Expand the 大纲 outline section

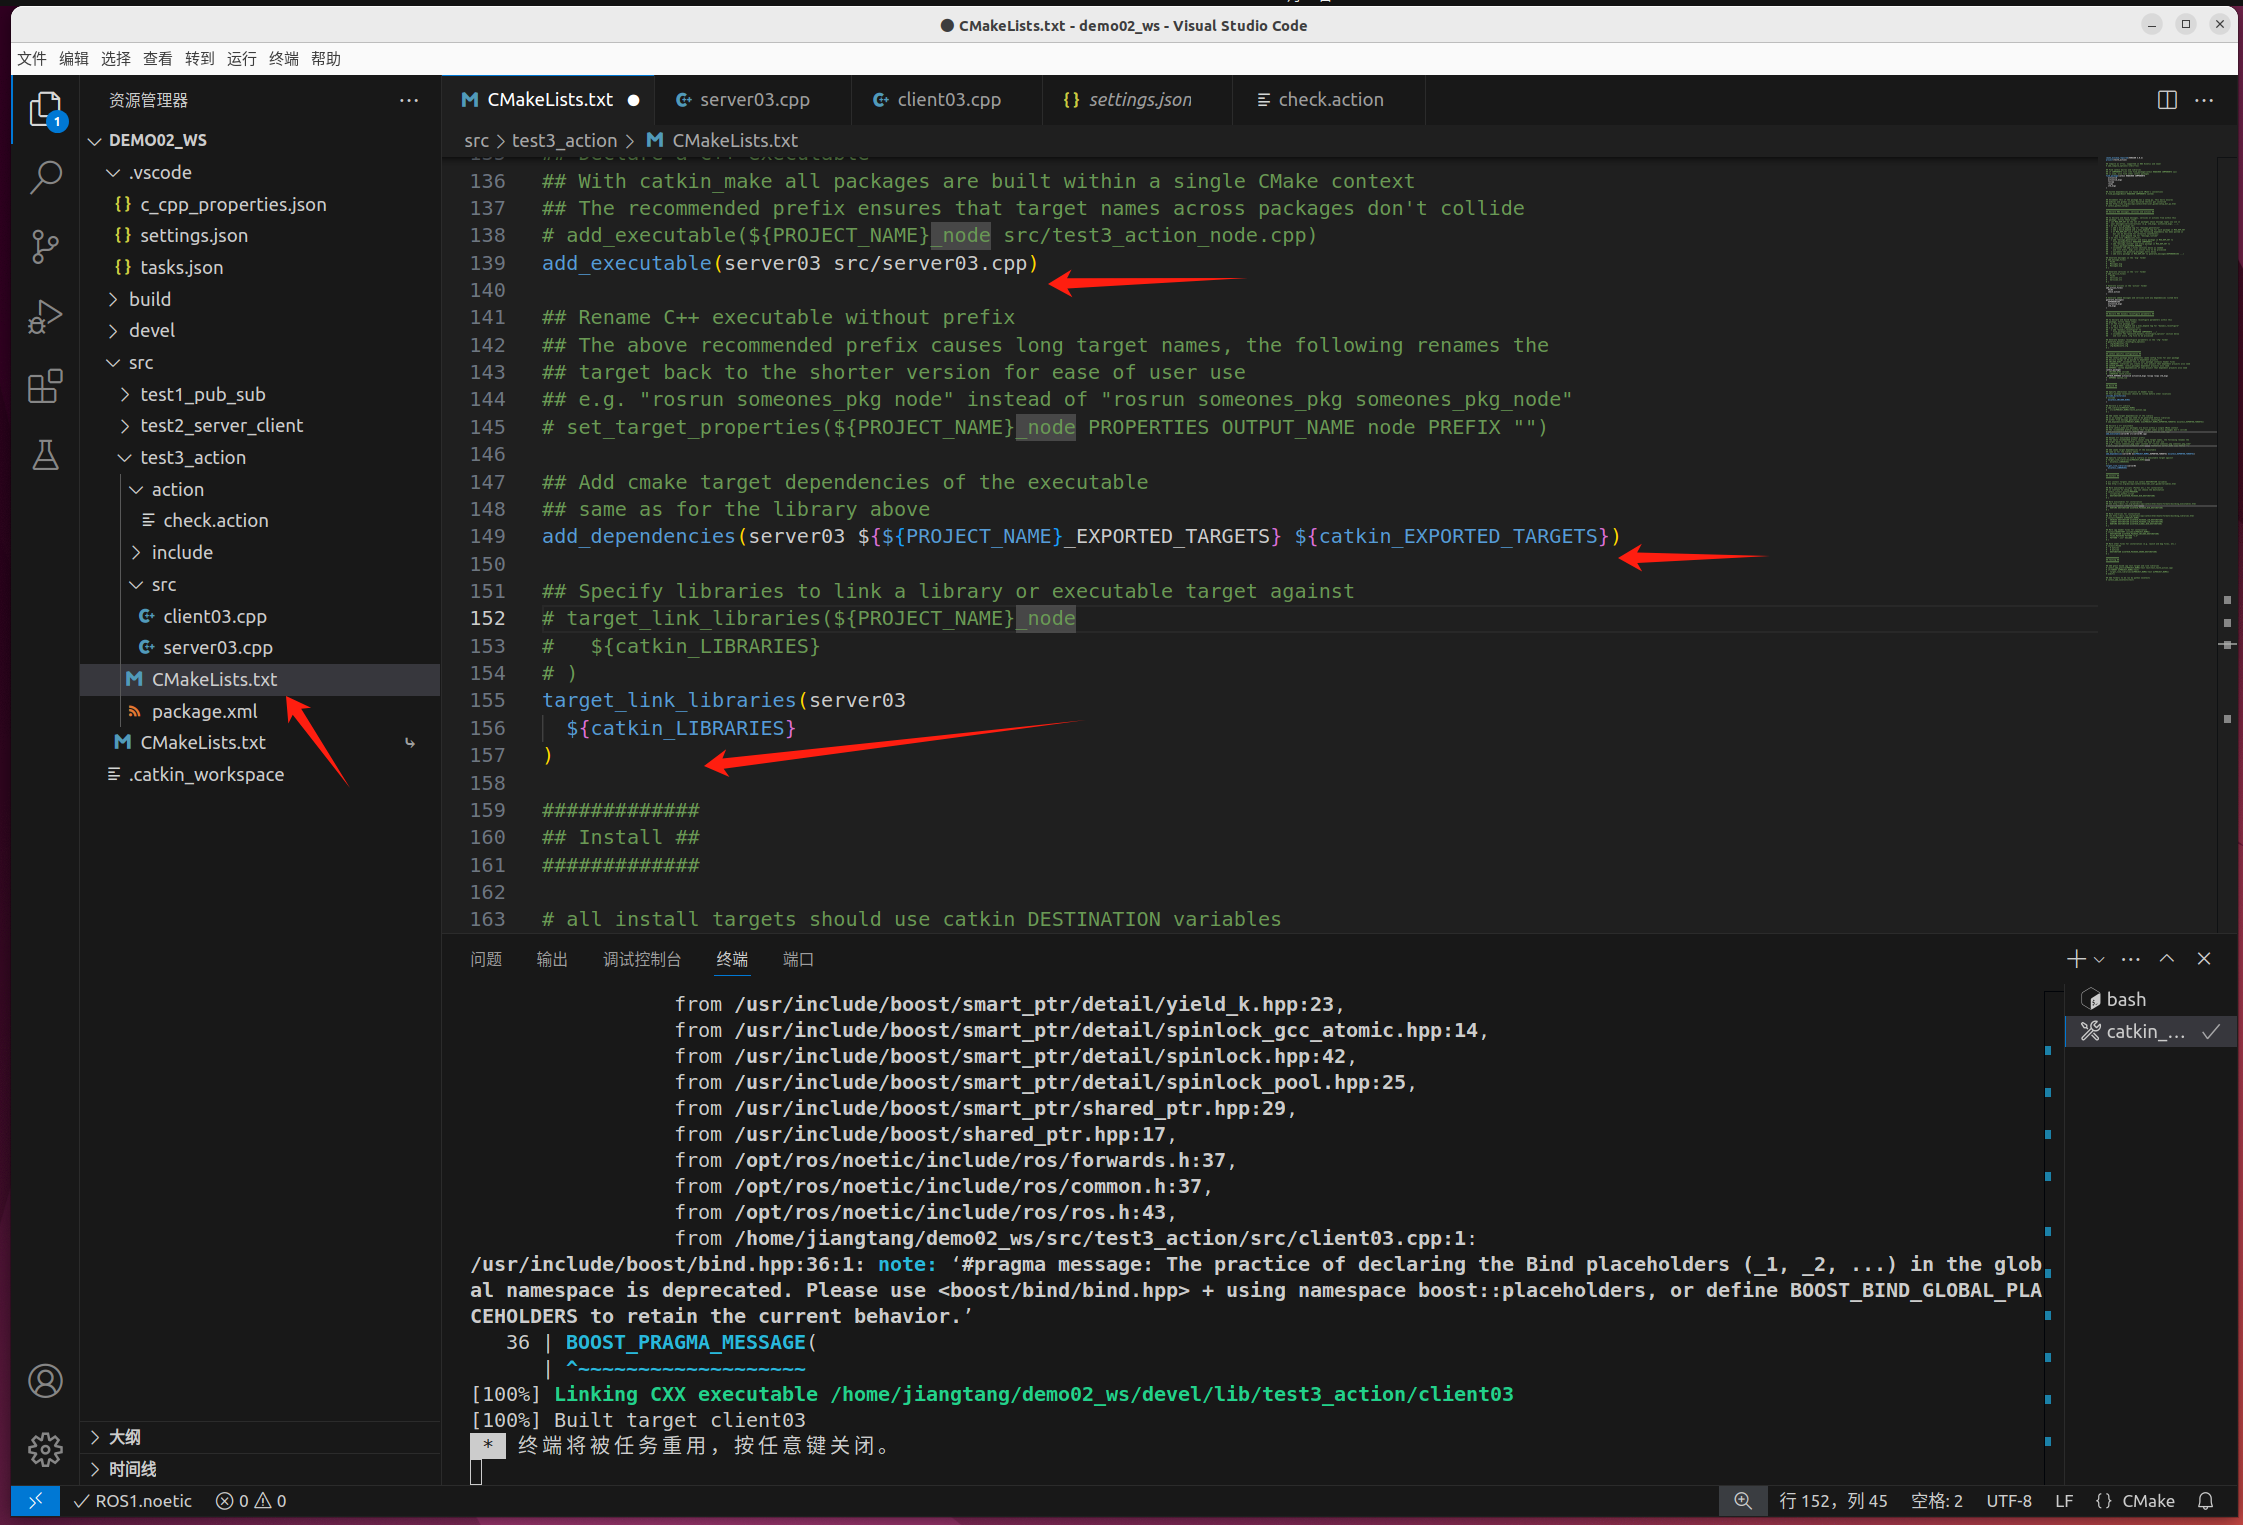click(x=124, y=1437)
